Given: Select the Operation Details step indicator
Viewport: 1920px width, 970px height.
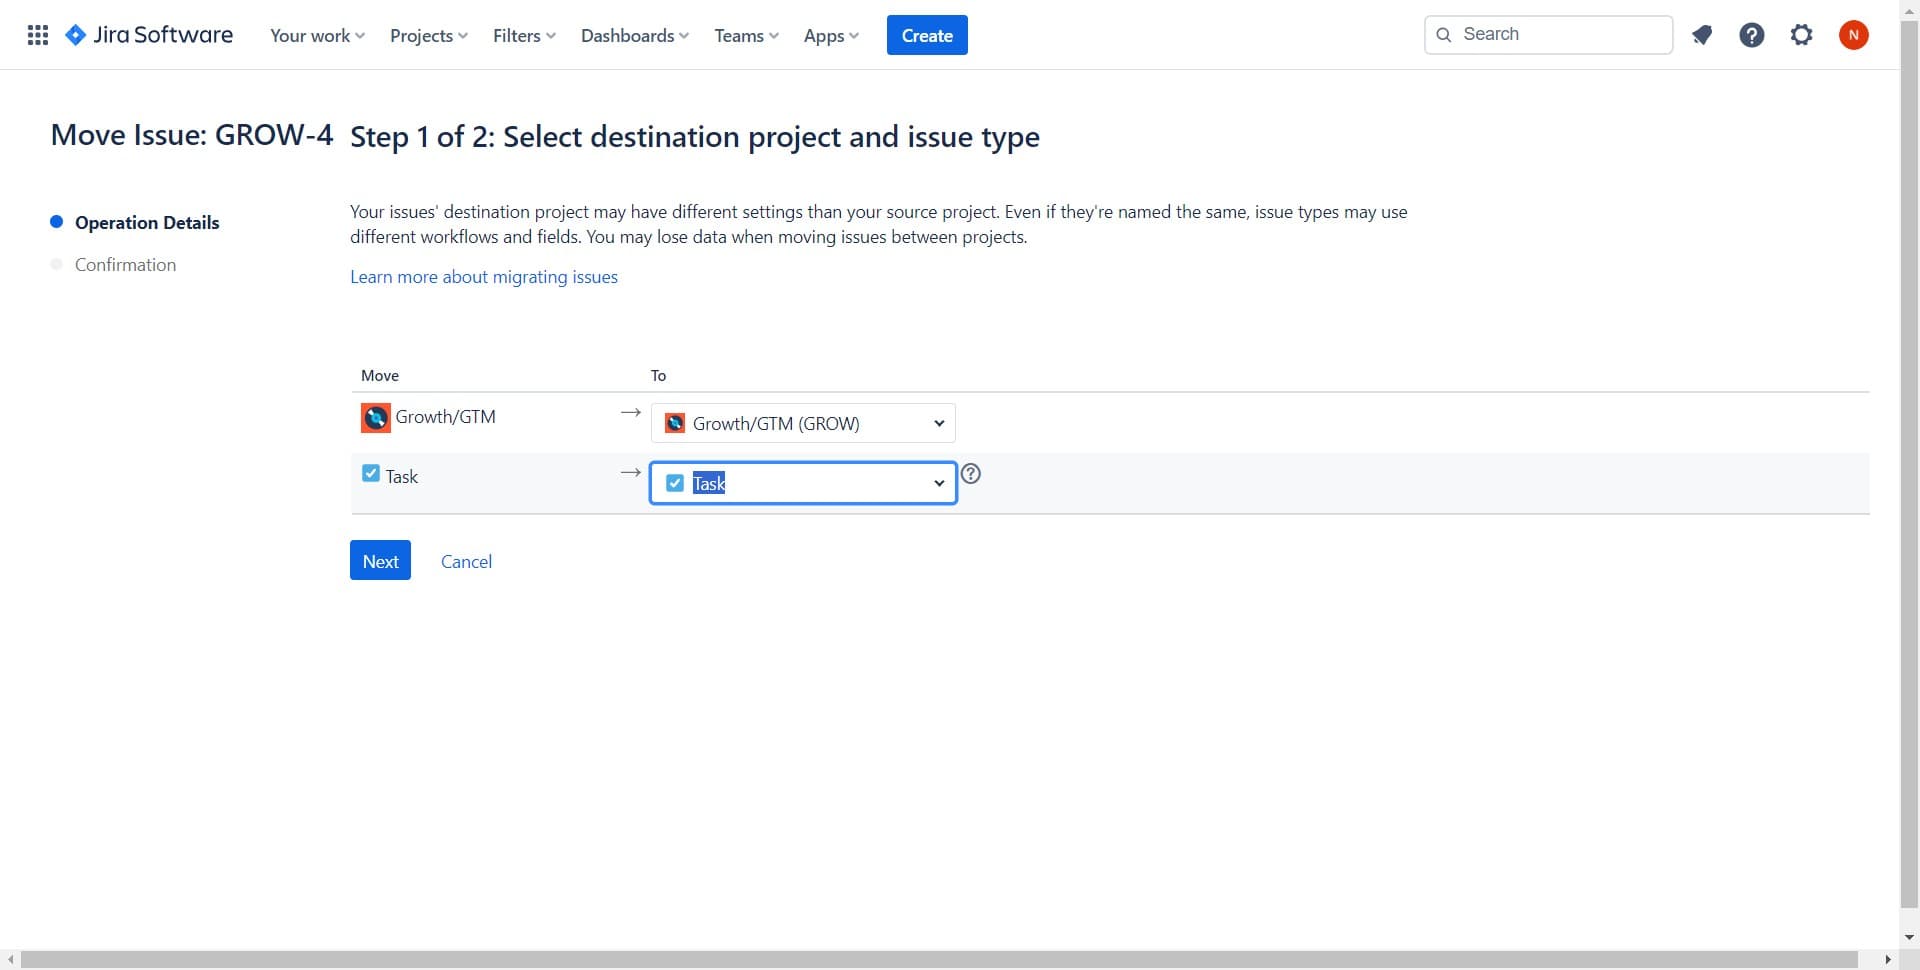Looking at the screenshot, I should point(146,222).
